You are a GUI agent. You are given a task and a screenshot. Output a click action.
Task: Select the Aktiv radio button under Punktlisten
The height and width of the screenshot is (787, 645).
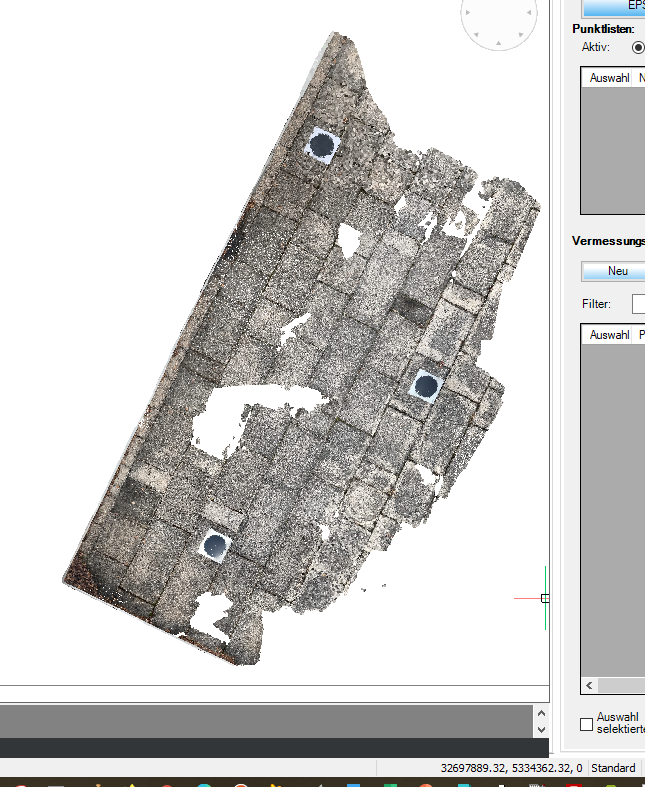(638, 47)
